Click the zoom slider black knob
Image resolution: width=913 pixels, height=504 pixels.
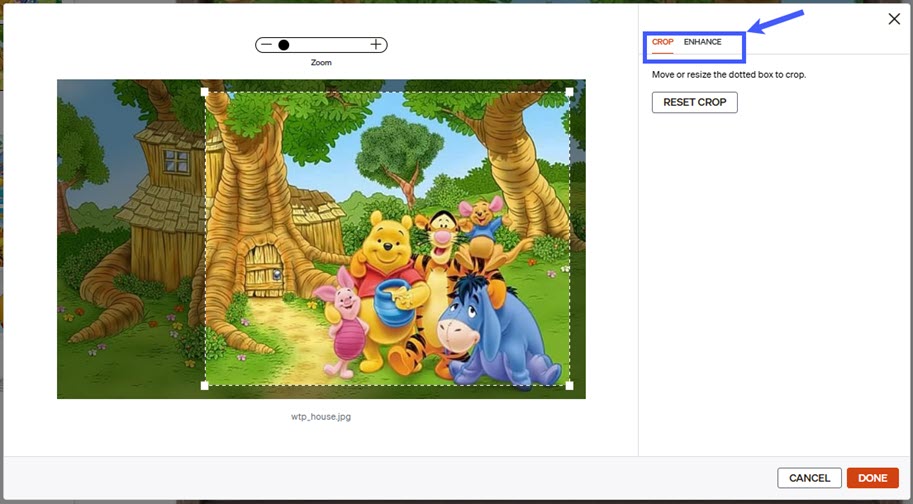click(284, 45)
